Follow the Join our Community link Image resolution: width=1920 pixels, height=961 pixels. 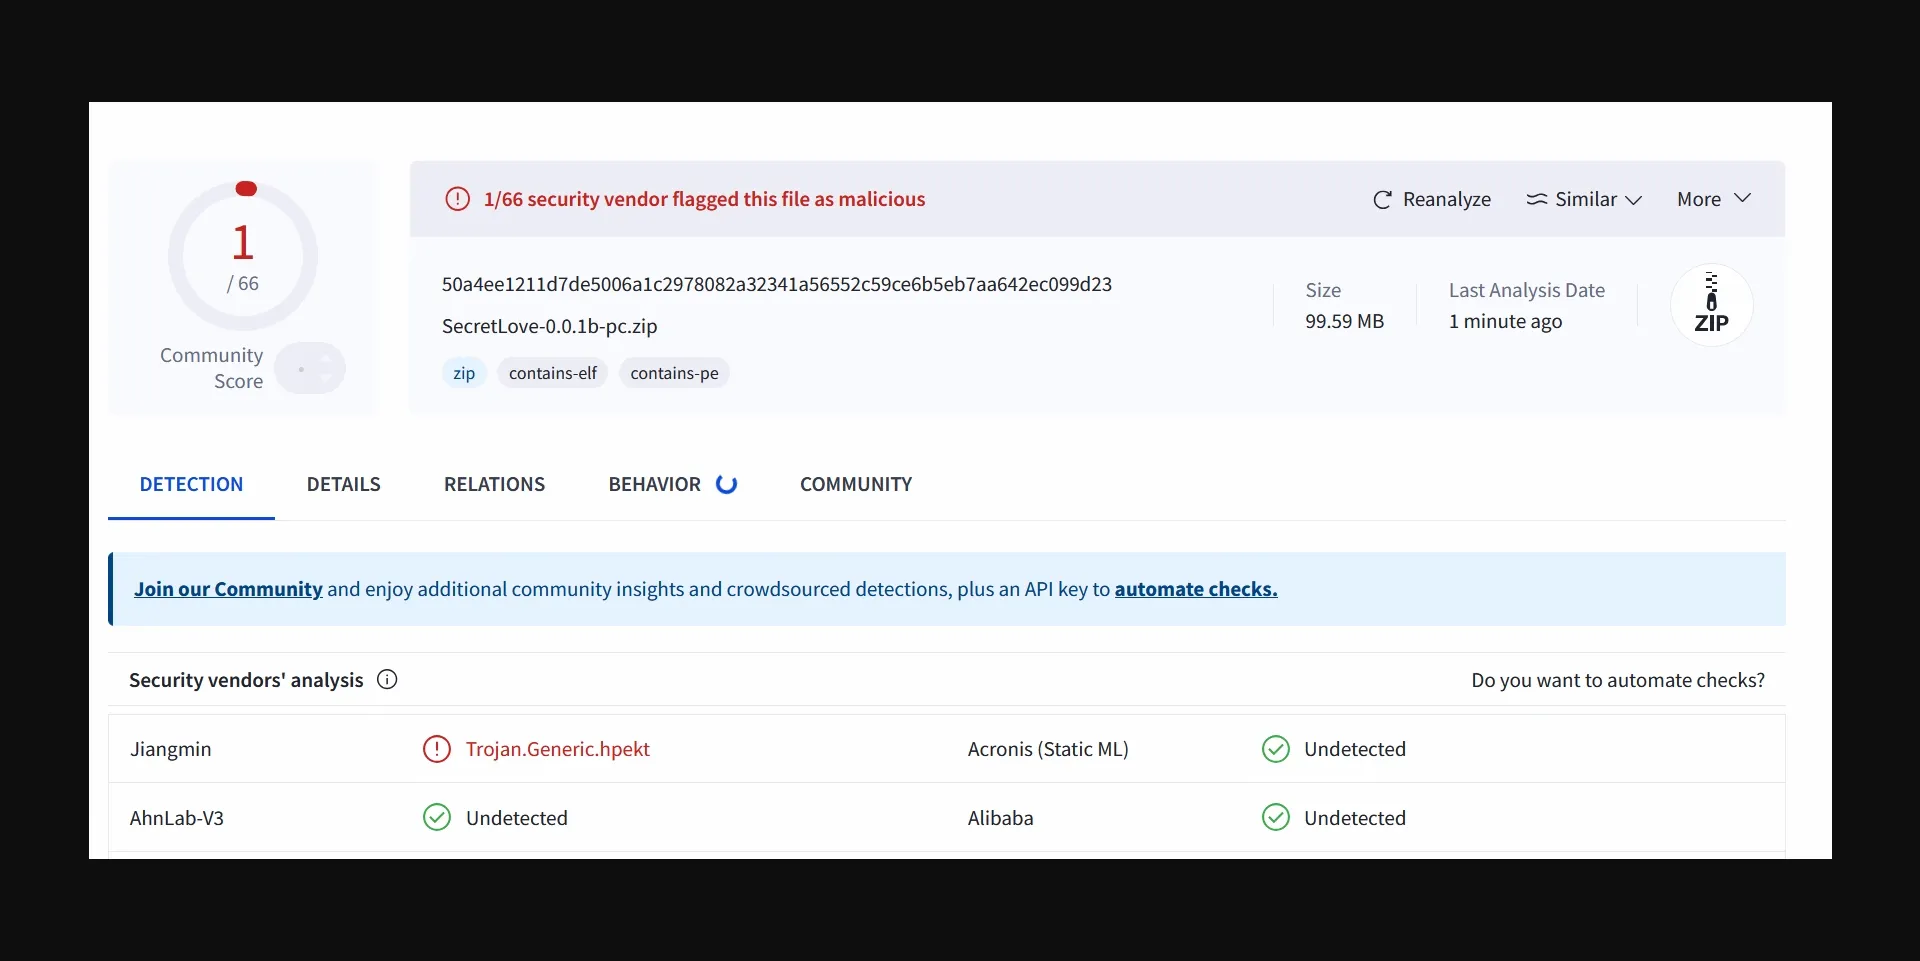[228, 590]
